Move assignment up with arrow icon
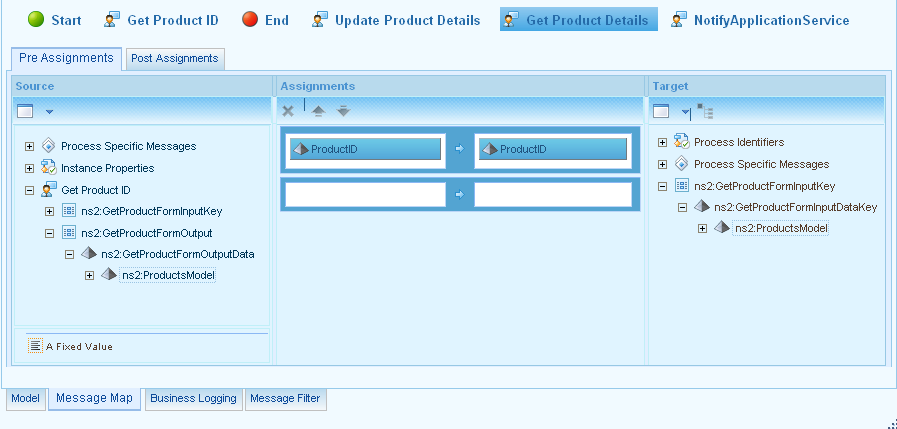Viewport: 897px width, 429px height. pos(319,111)
